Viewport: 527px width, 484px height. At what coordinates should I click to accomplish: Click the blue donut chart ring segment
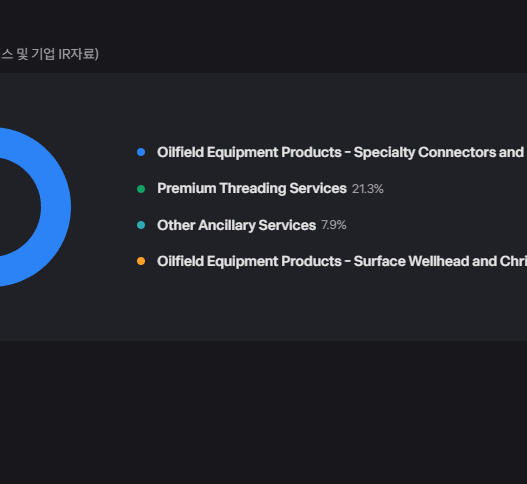coord(55,207)
